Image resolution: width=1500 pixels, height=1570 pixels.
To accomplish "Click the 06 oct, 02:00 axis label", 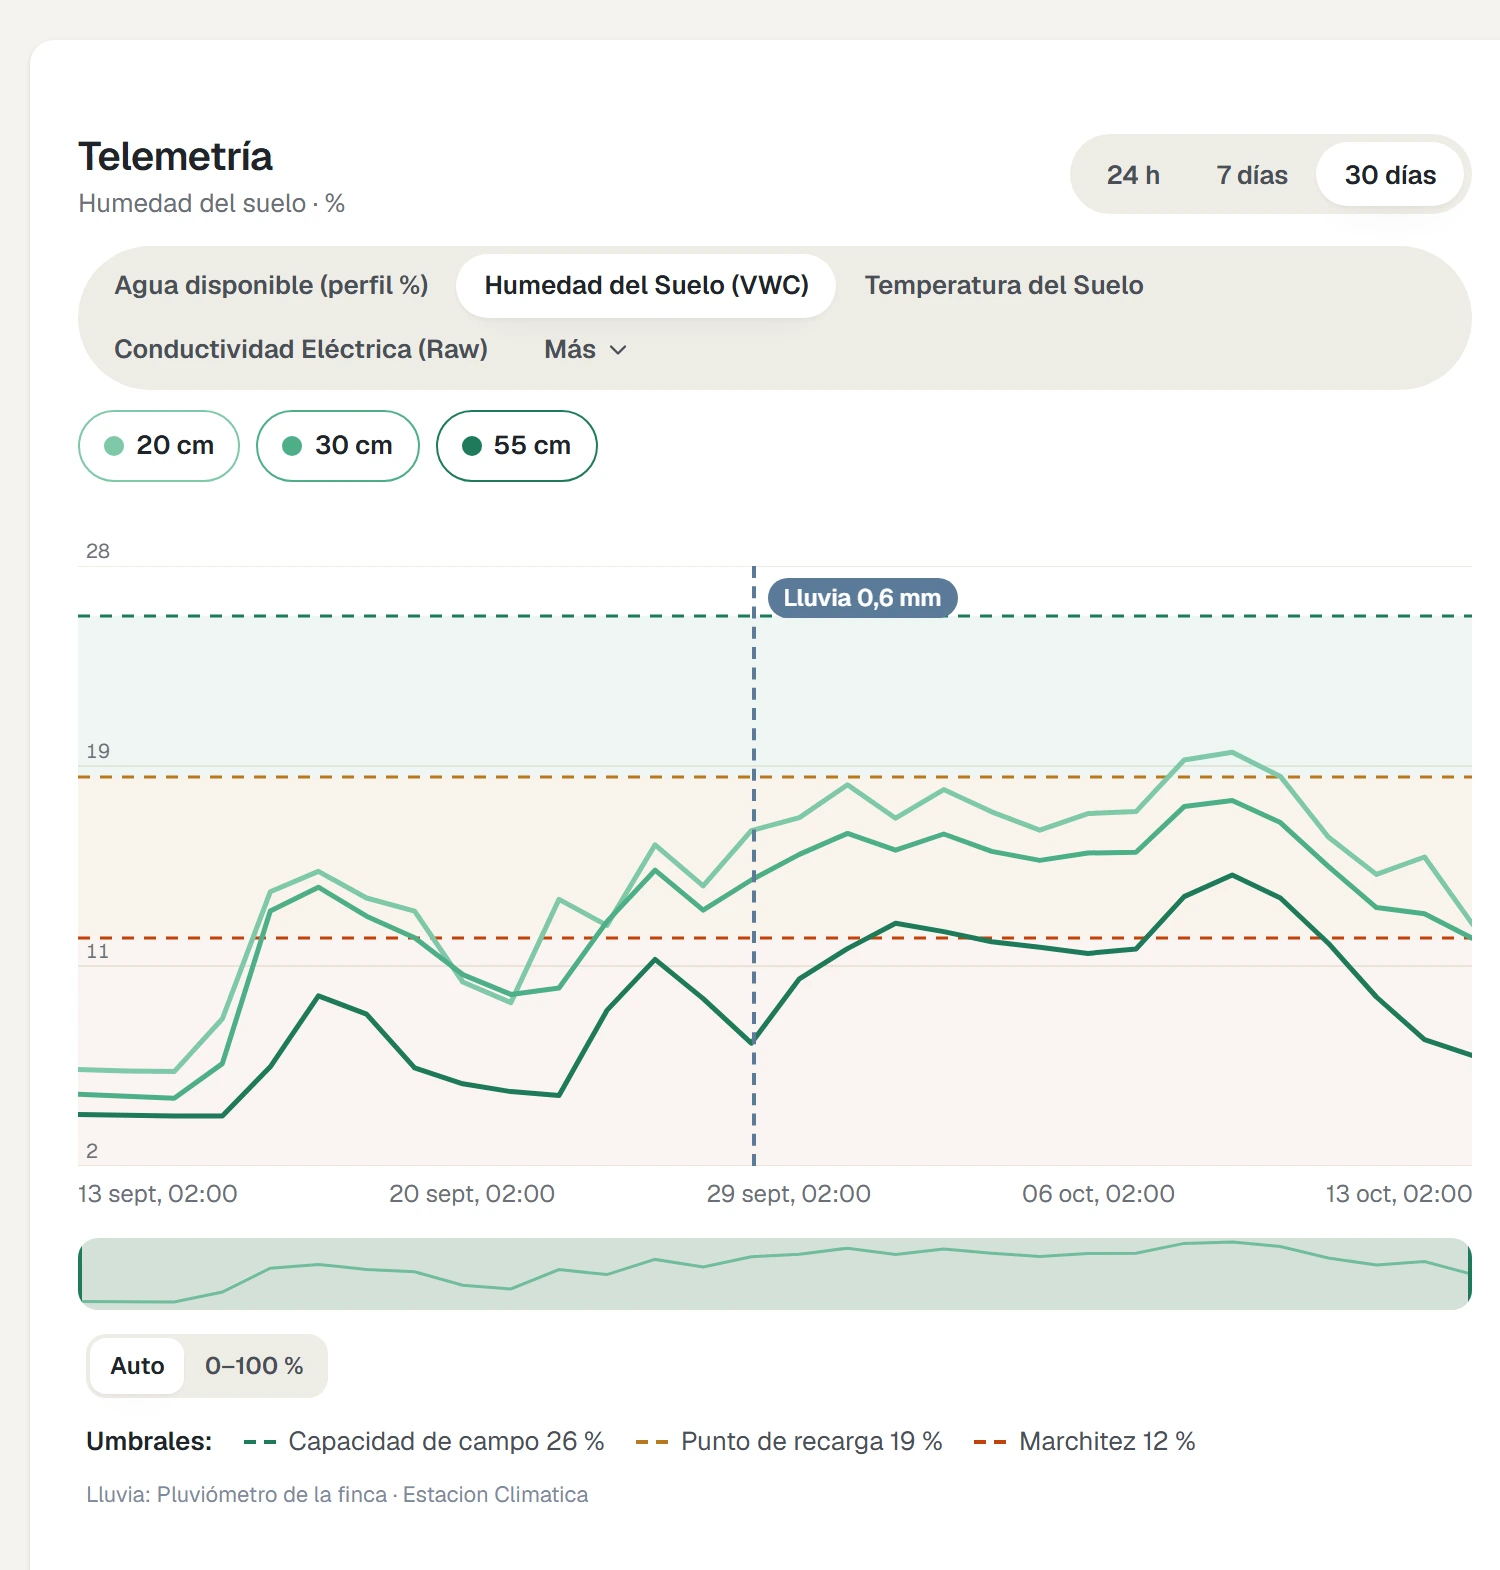I will tap(1098, 1193).
